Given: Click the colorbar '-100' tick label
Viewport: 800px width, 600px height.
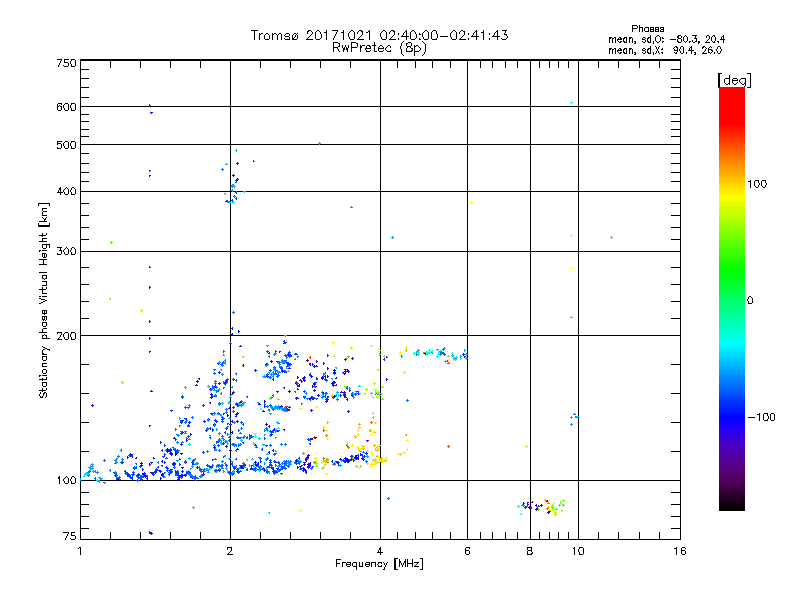Looking at the screenshot, I should [x=761, y=417].
